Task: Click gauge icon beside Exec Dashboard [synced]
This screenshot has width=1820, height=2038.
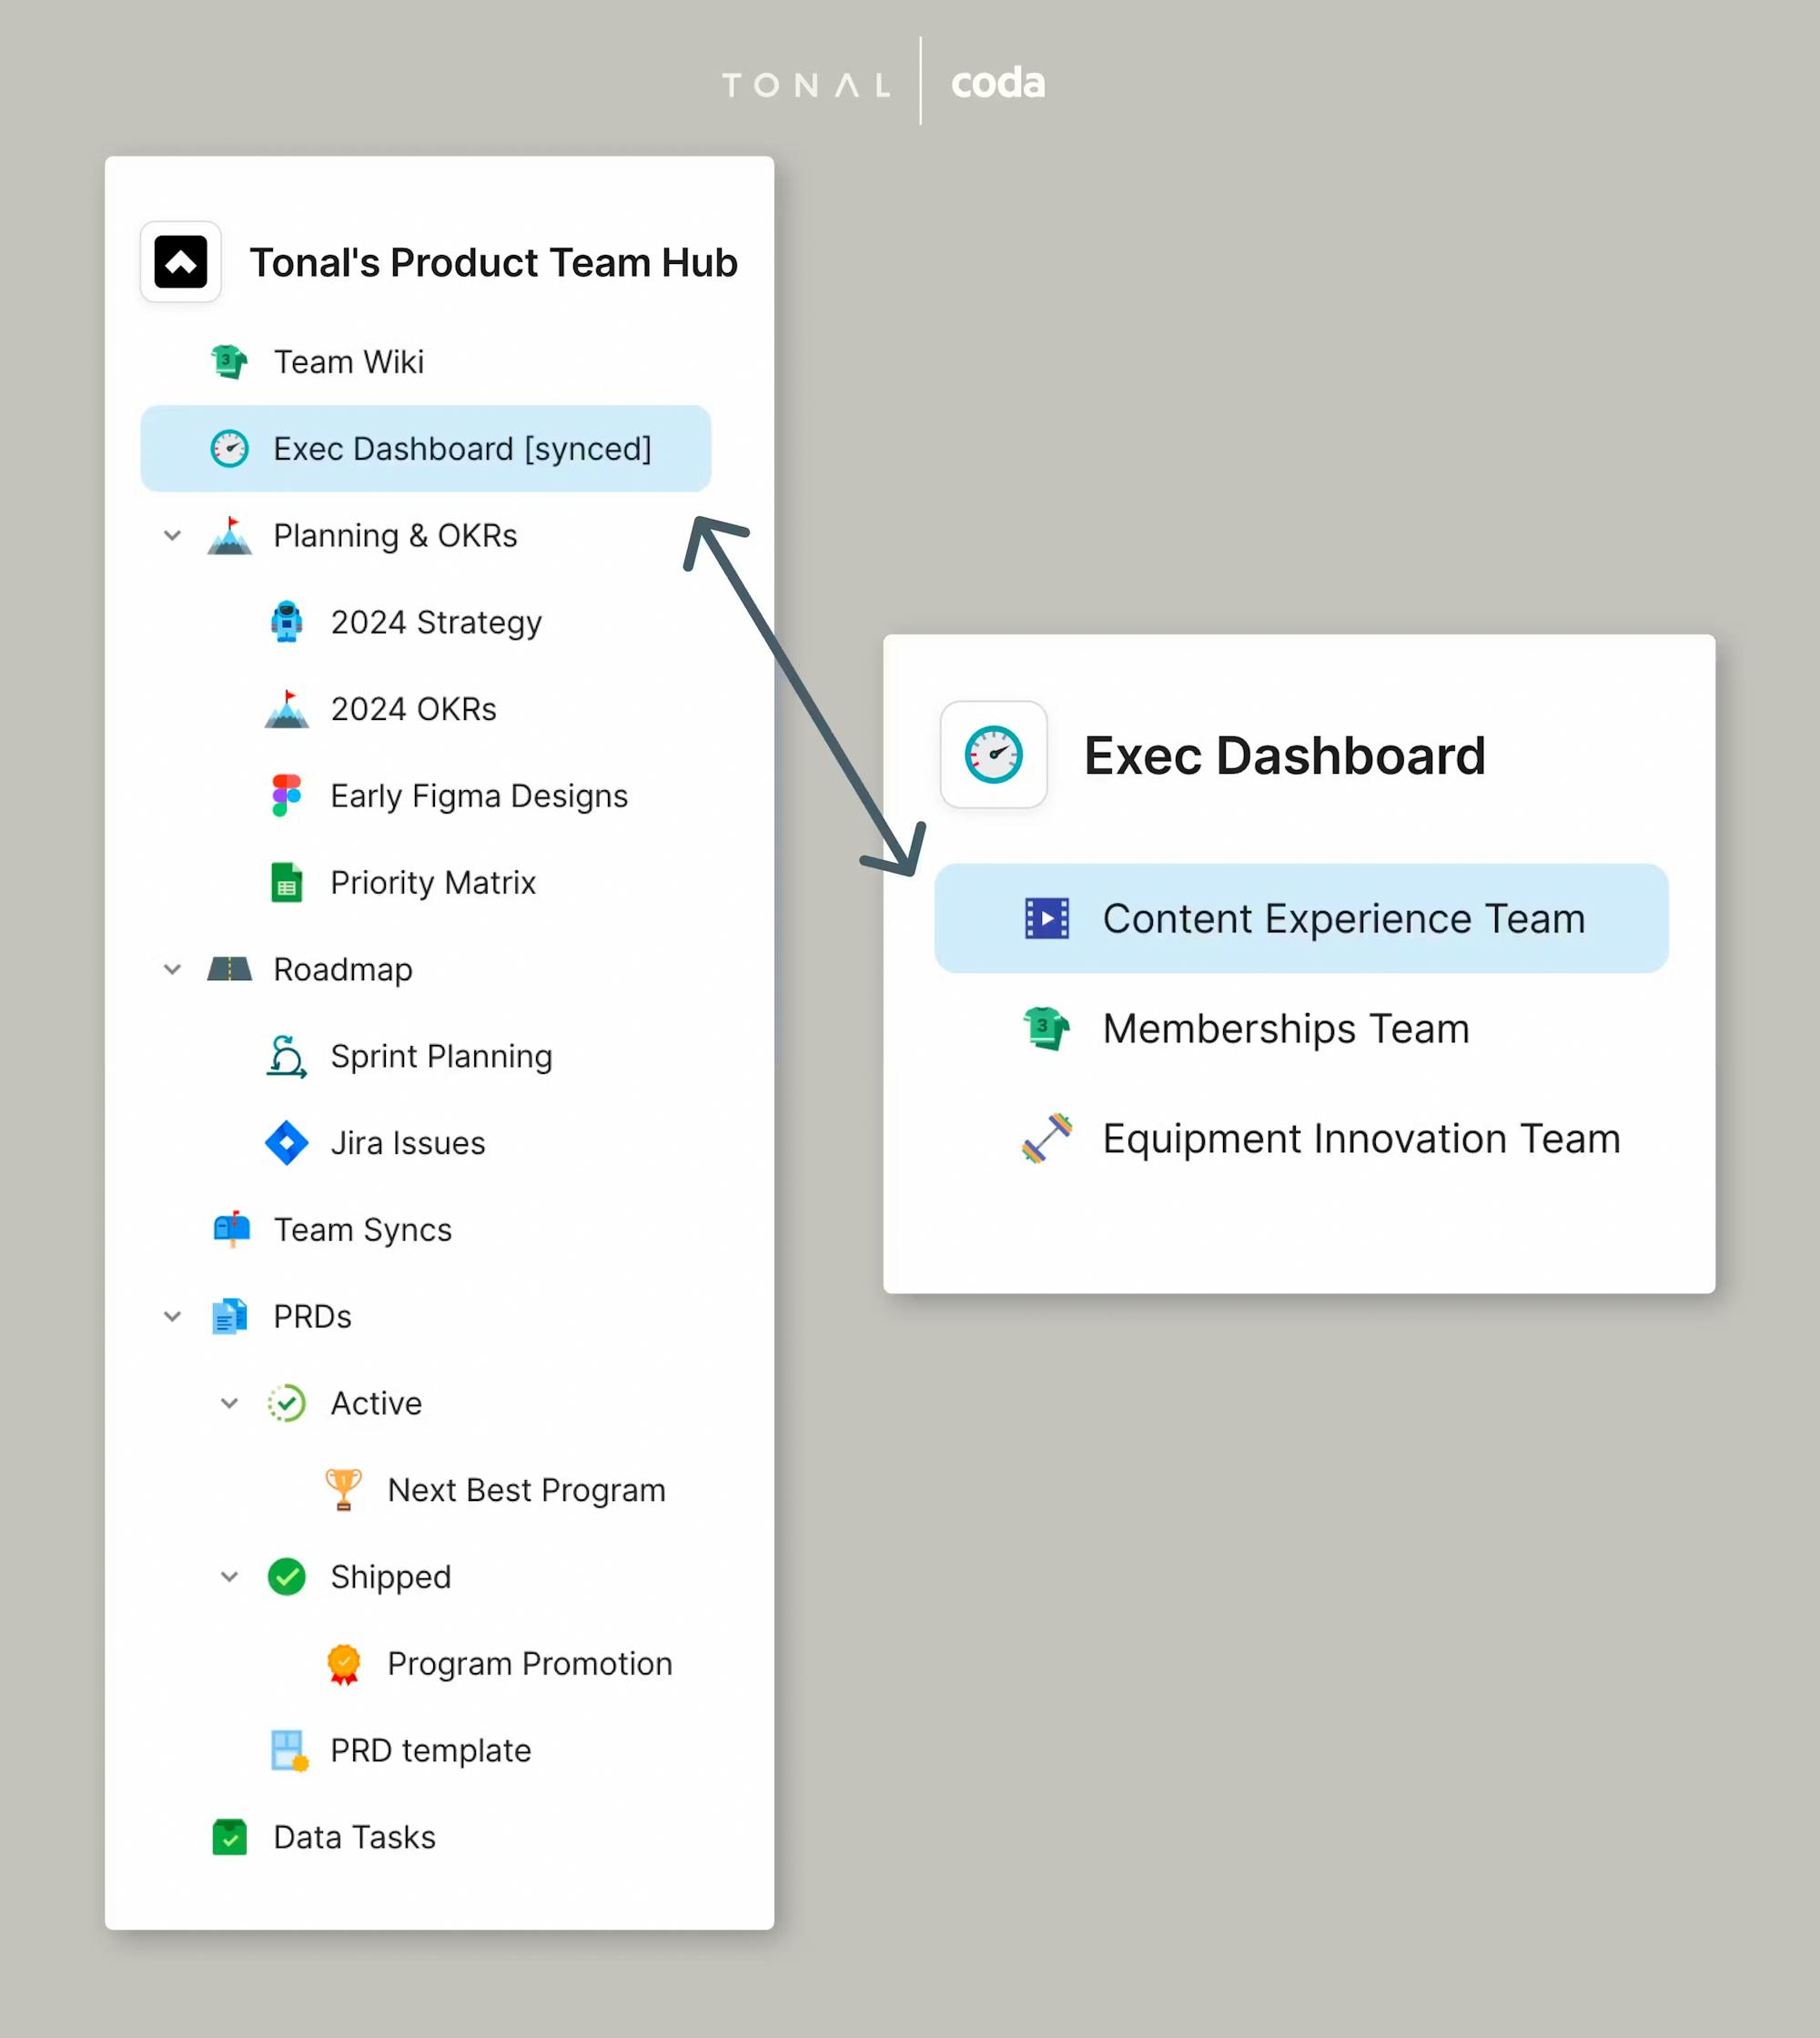Action: coord(229,448)
